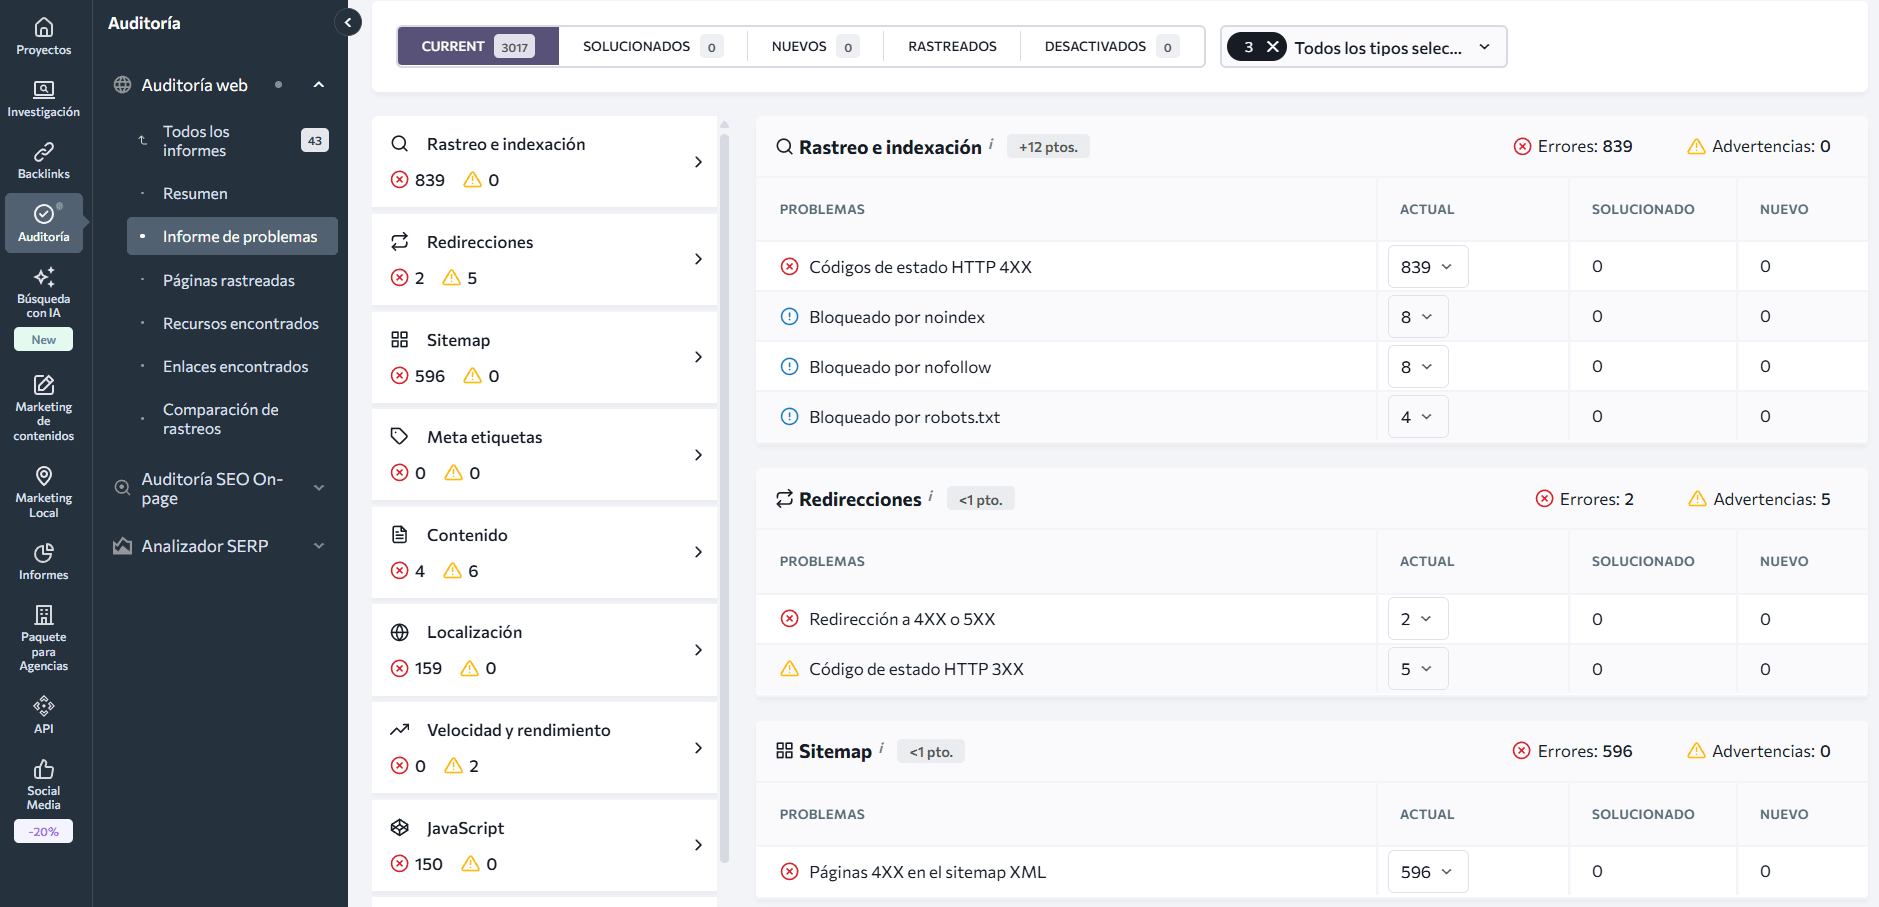Click the notice icon for Bloqueado por noindex
This screenshot has width=1879, height=907.
pos(789,317)
